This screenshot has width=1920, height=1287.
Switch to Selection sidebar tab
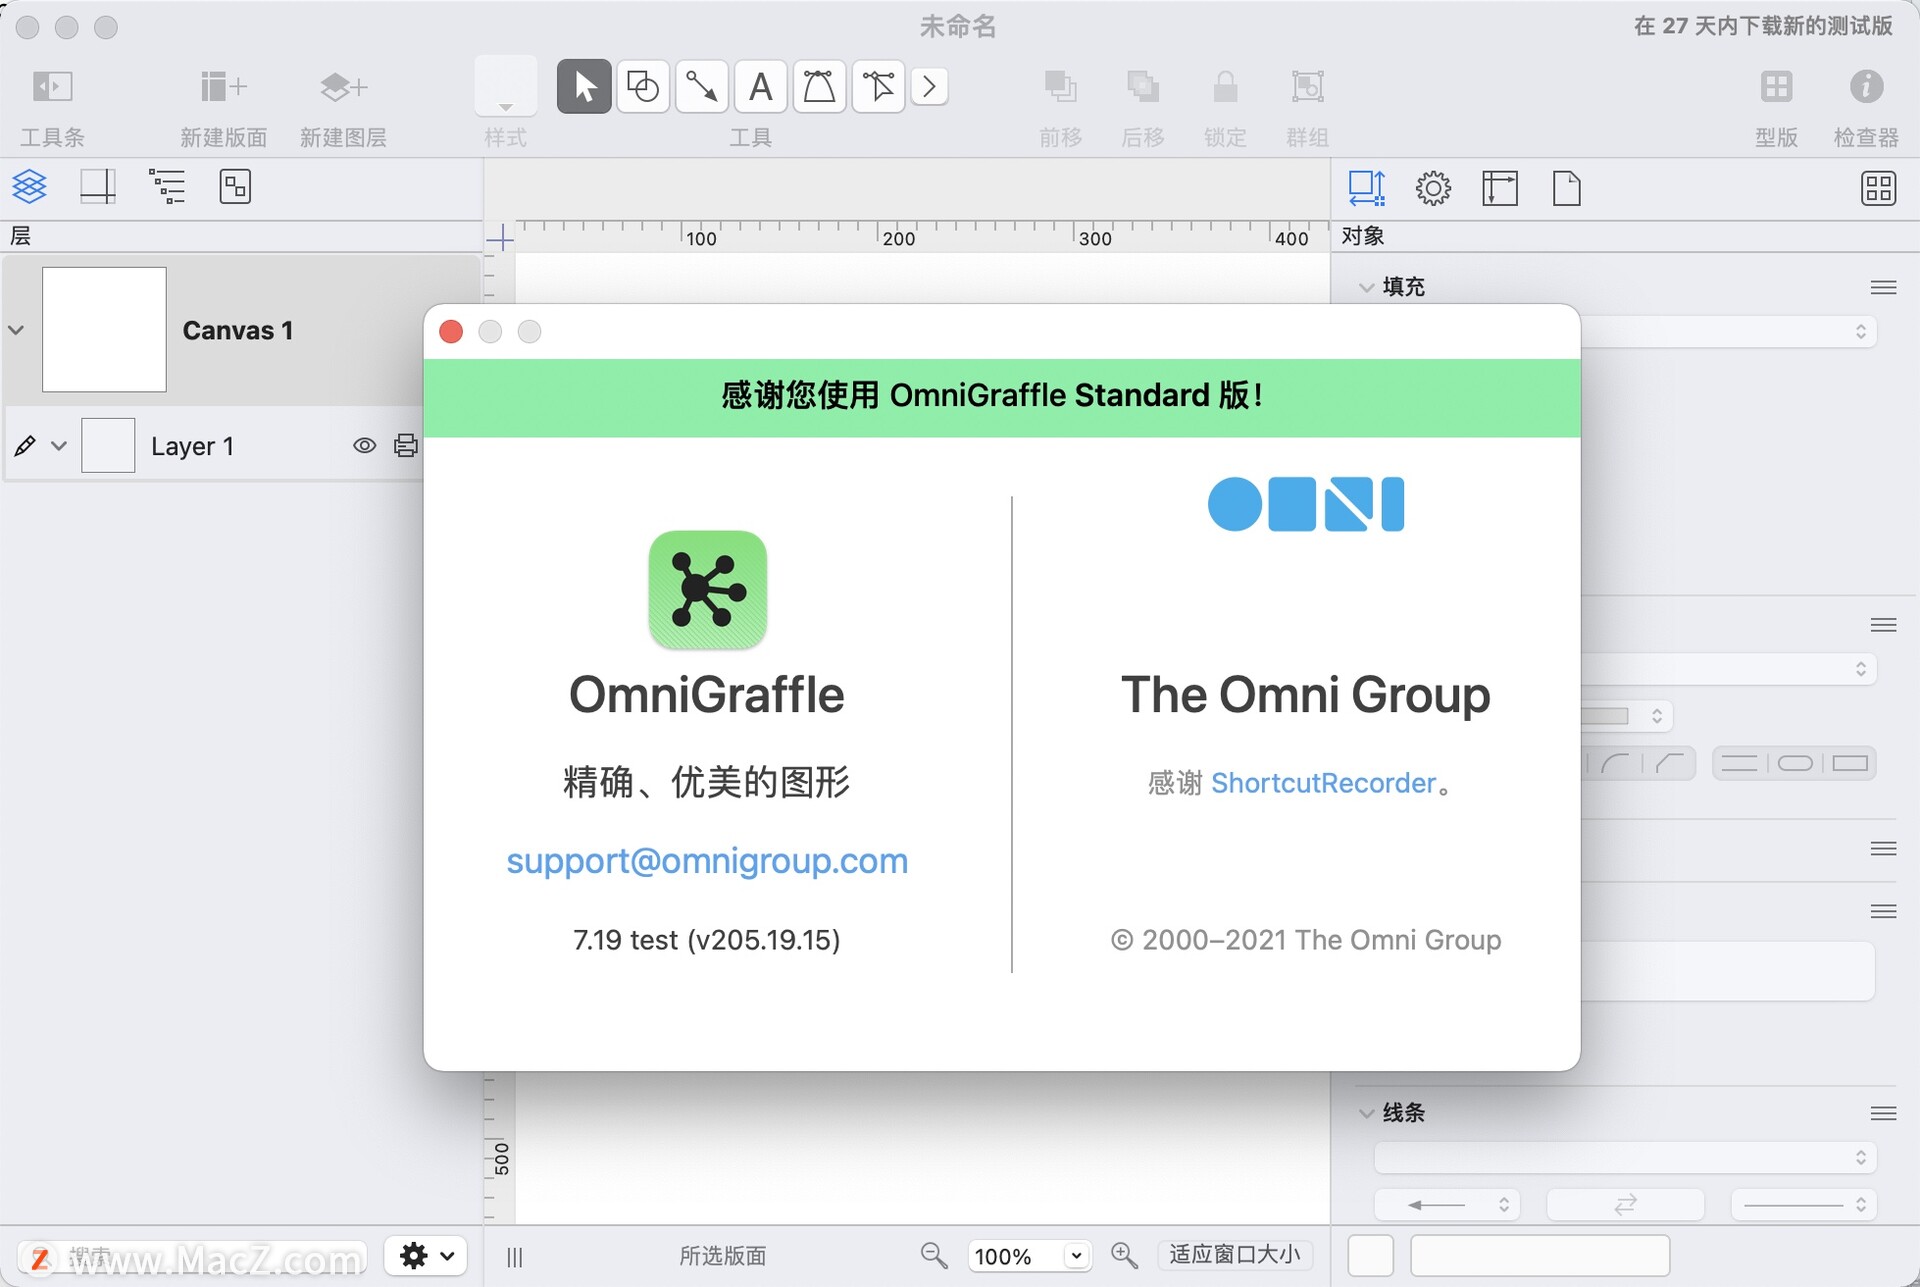(x=235, y=186)
